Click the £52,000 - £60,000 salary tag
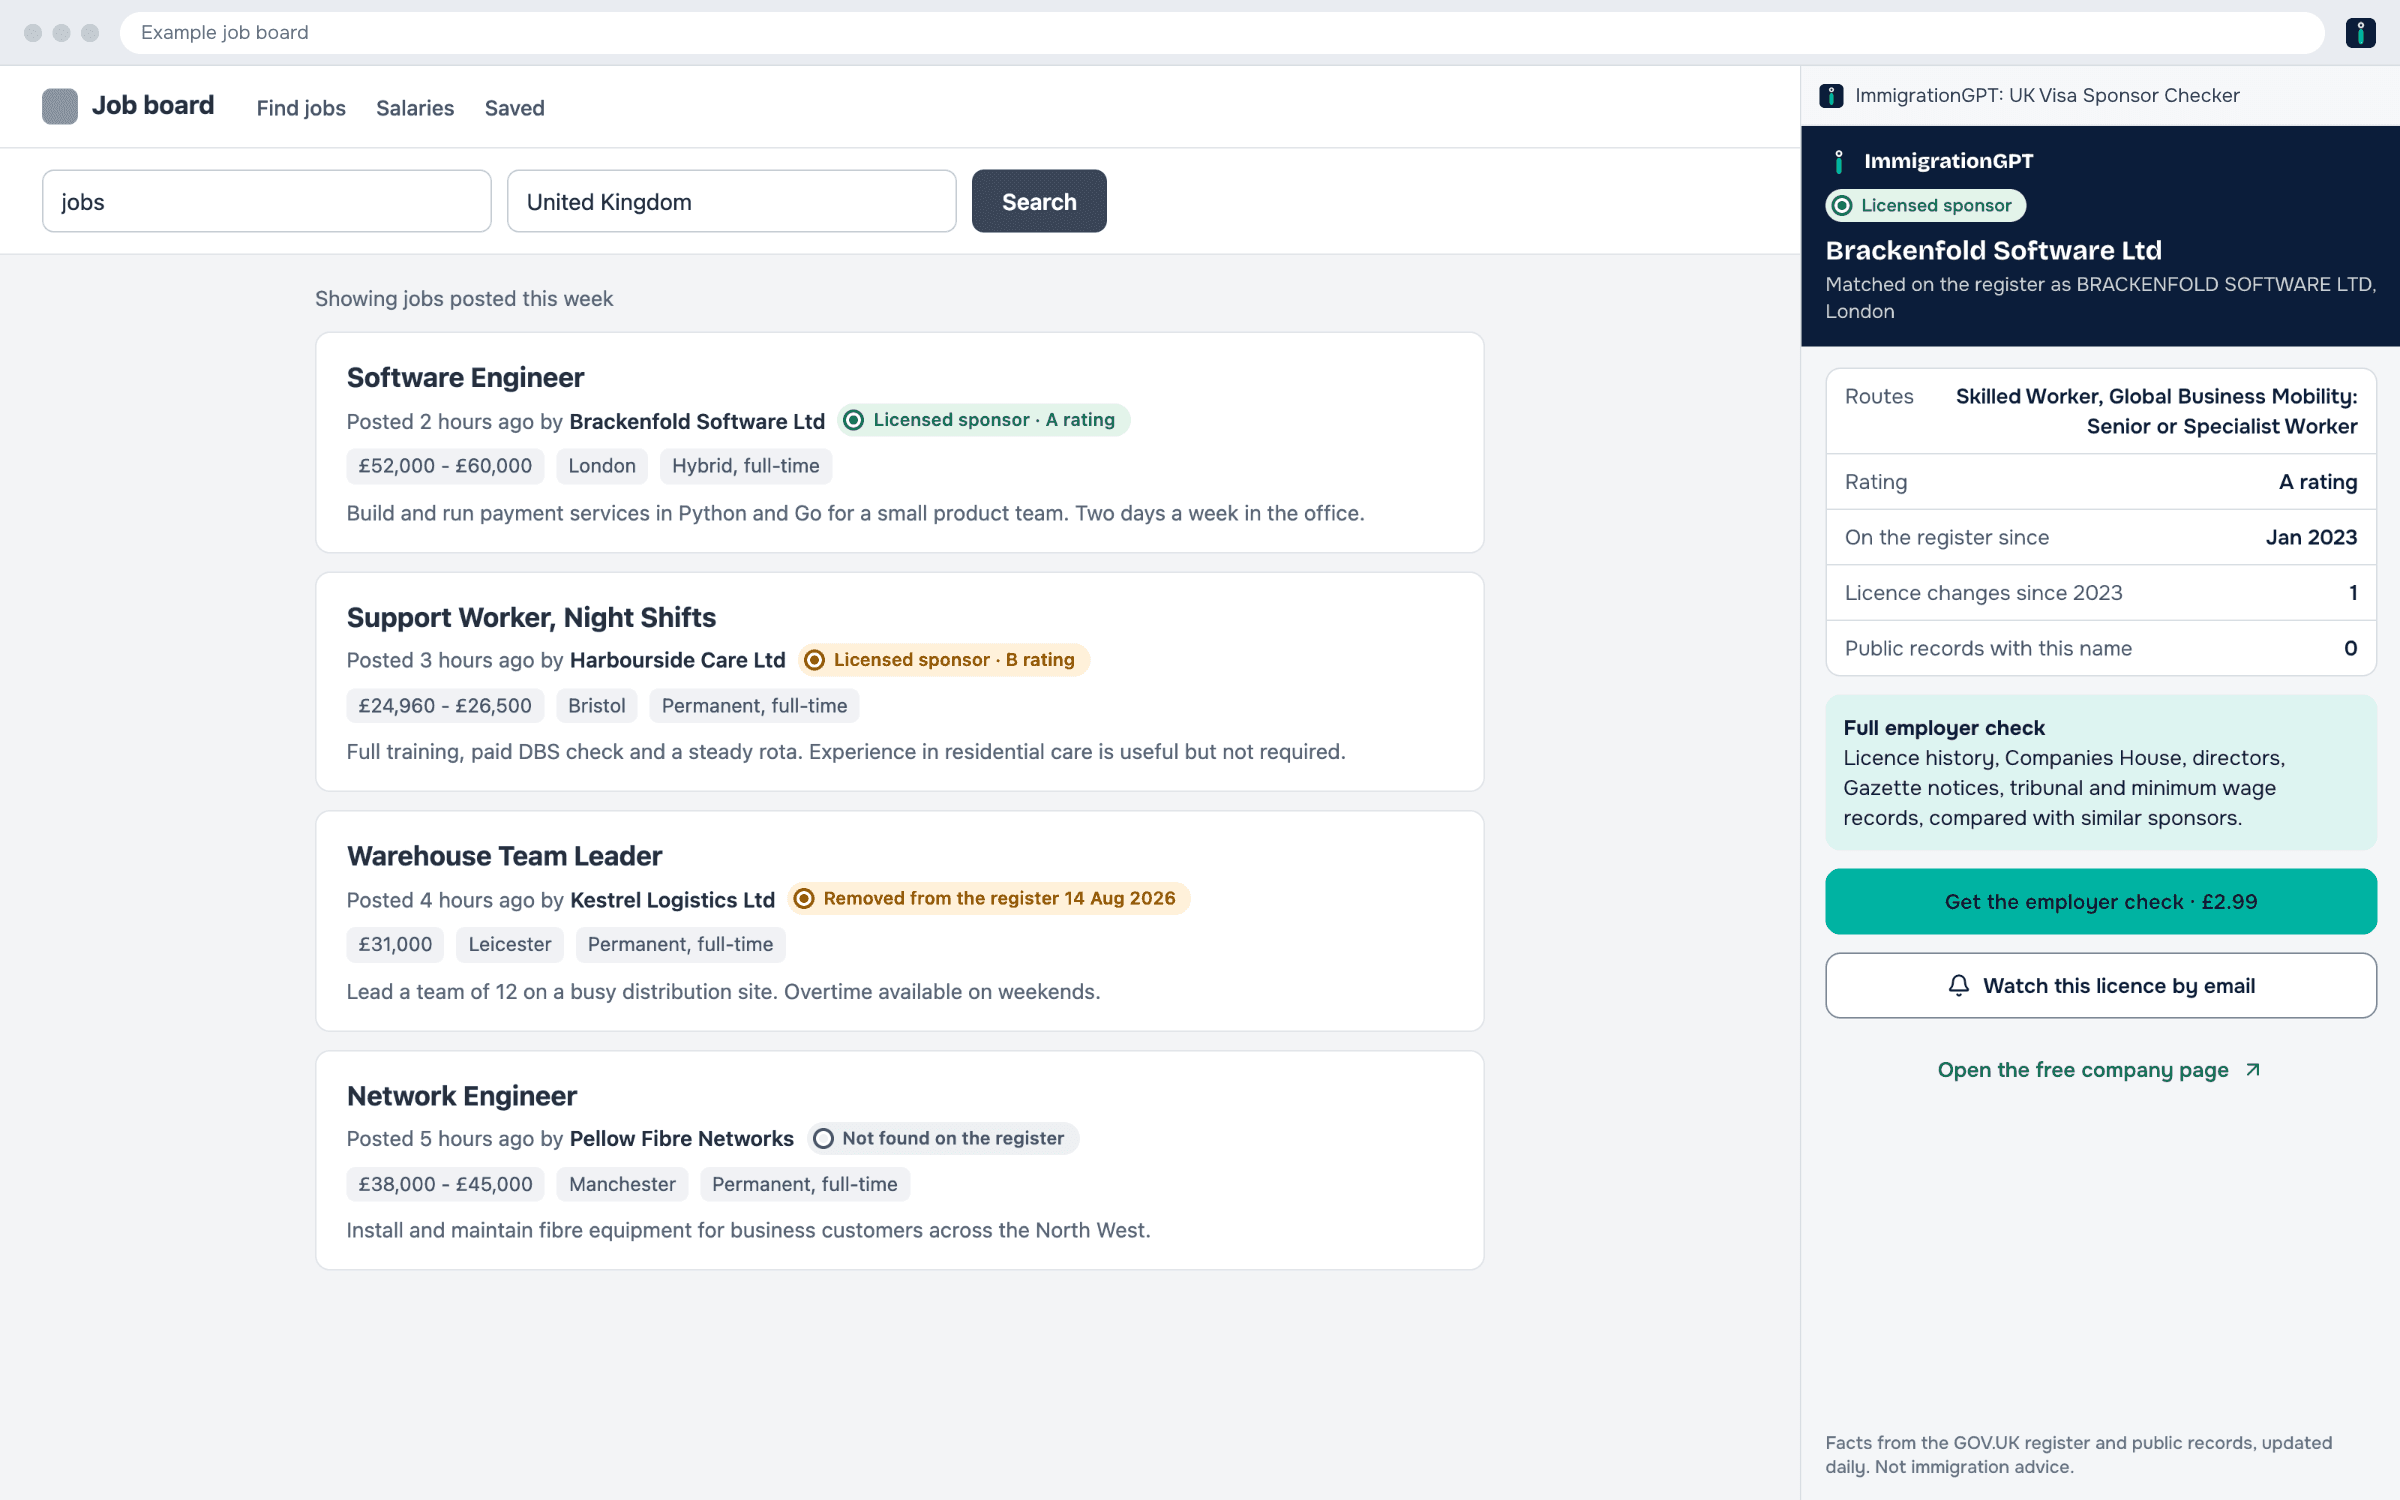The height and width of the screenshot is (1500, 2400). click(445, 466)
